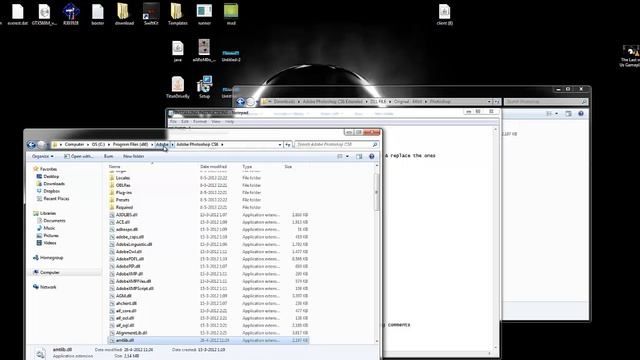Open Videos library
640x360 pixels.
click(x=50, y=243)
